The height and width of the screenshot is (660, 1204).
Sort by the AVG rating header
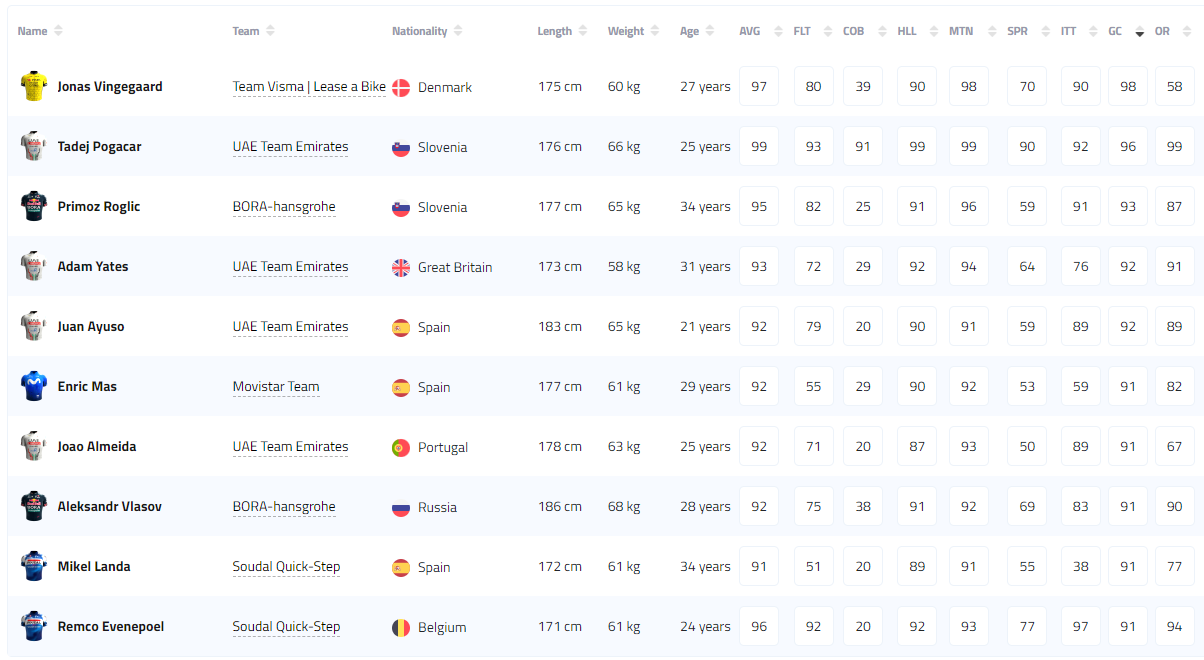pos(750,31)
